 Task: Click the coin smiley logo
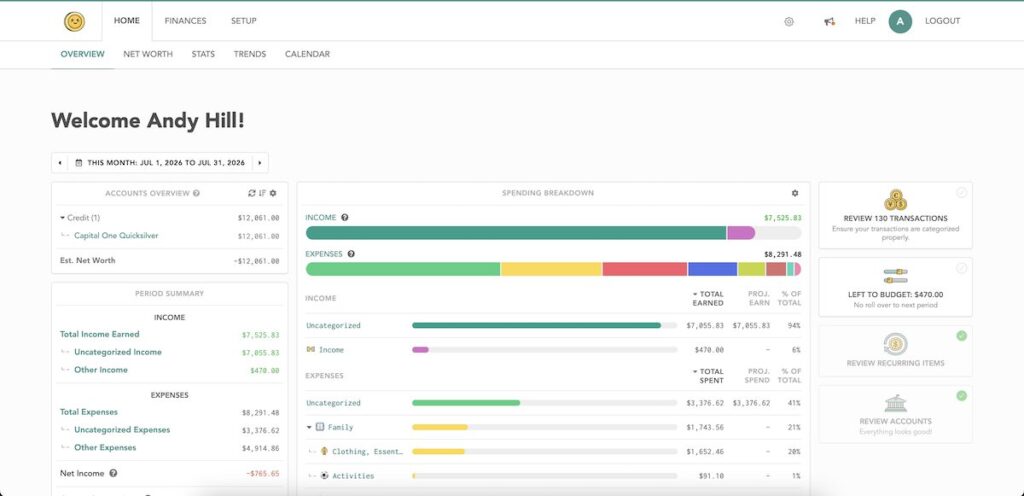click(74, 22)
